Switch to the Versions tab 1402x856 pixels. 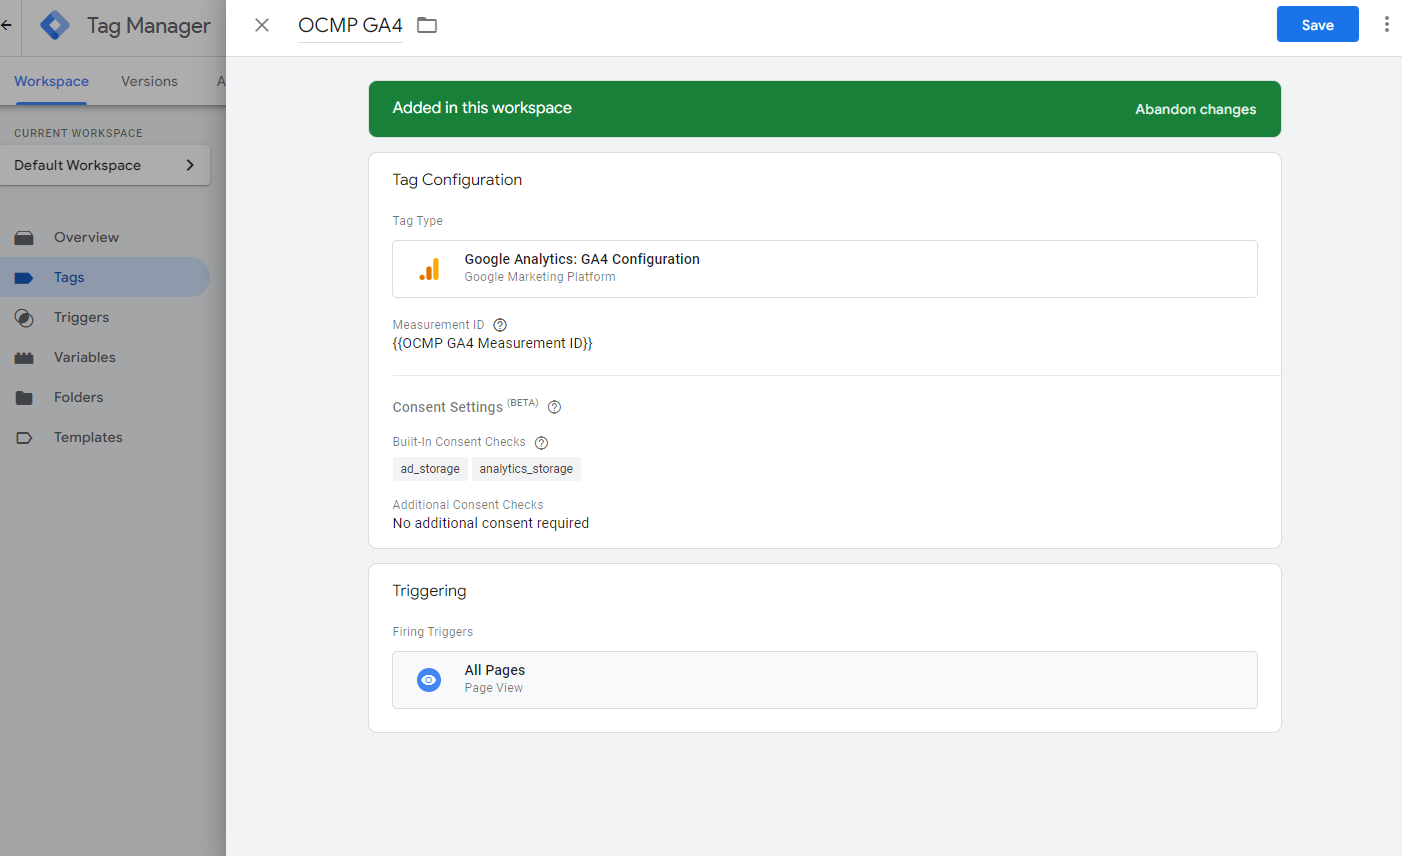149,82
